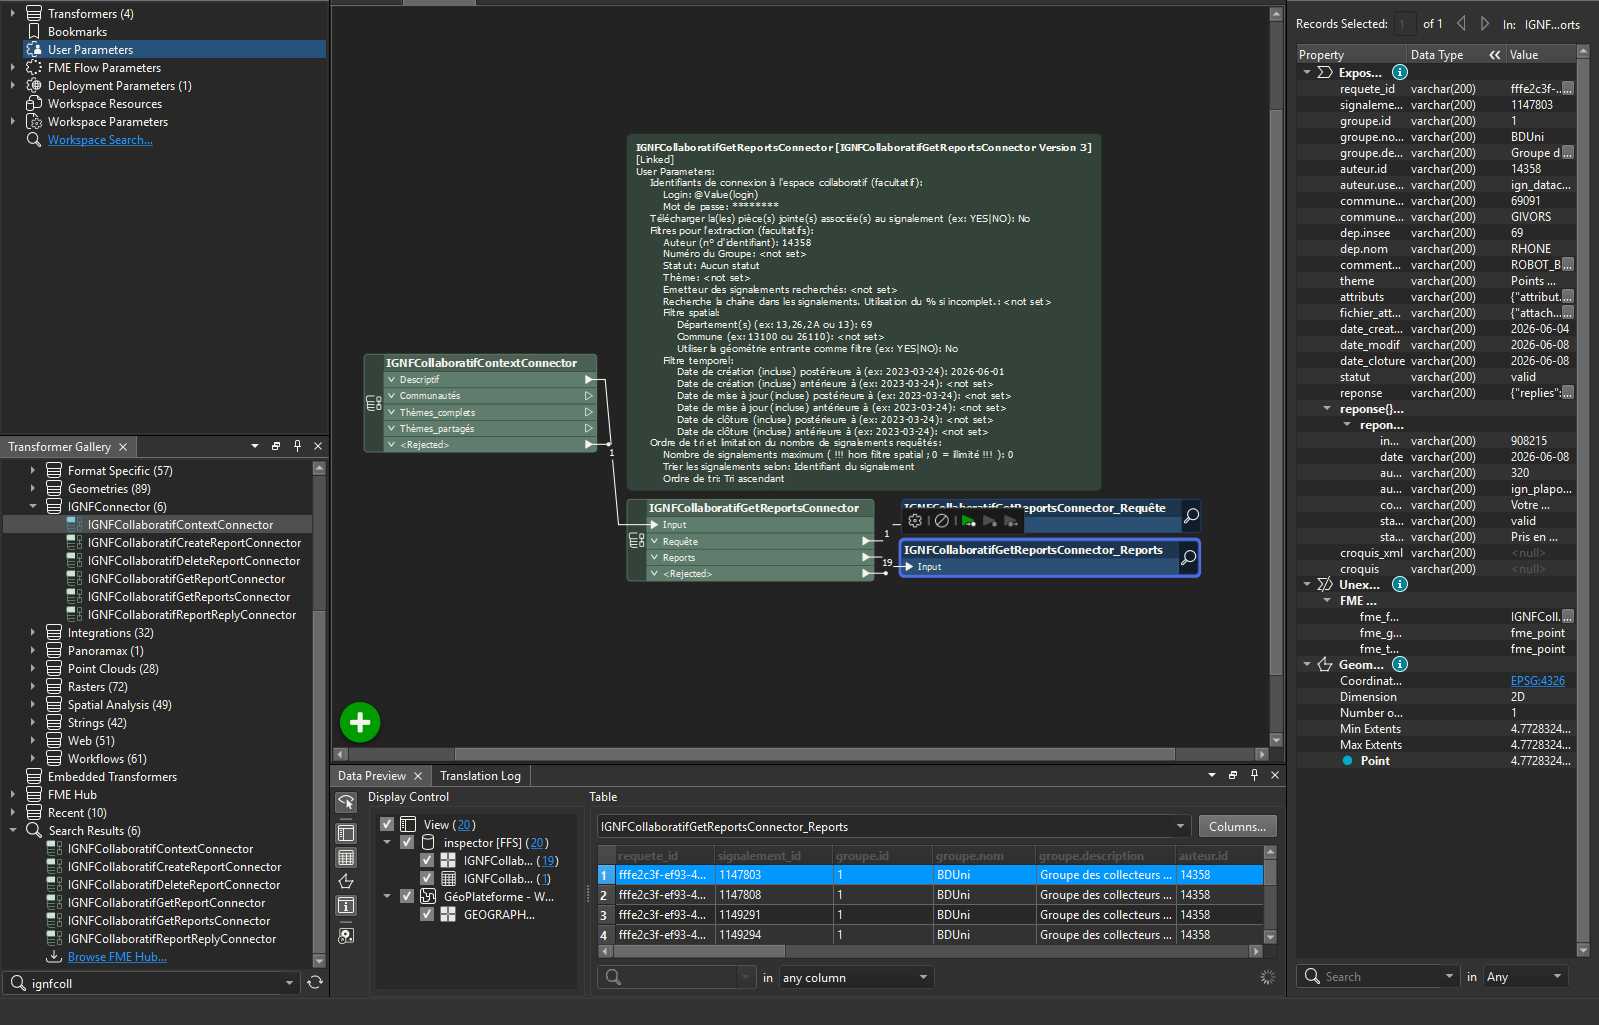The height and width of the screenshot is (1025, 1599).
Task: Uncheck the View (20) checkbox
Action: point(387,824)
